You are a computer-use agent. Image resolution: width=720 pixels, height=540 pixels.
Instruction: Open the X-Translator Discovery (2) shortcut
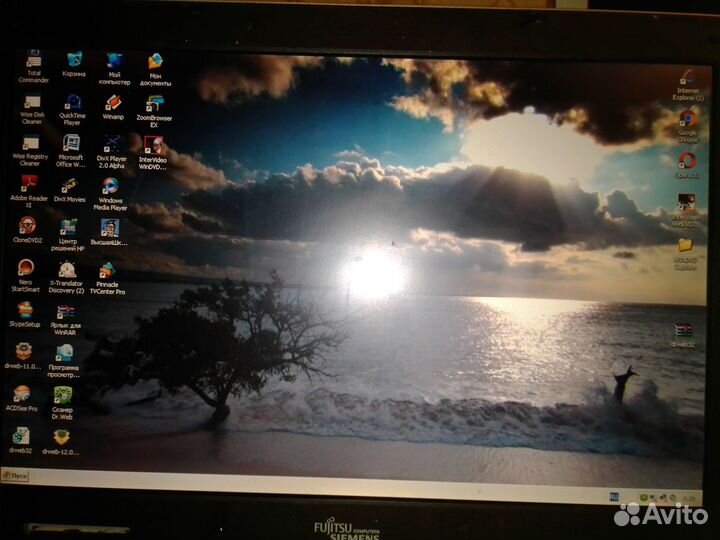coord(67,277)
